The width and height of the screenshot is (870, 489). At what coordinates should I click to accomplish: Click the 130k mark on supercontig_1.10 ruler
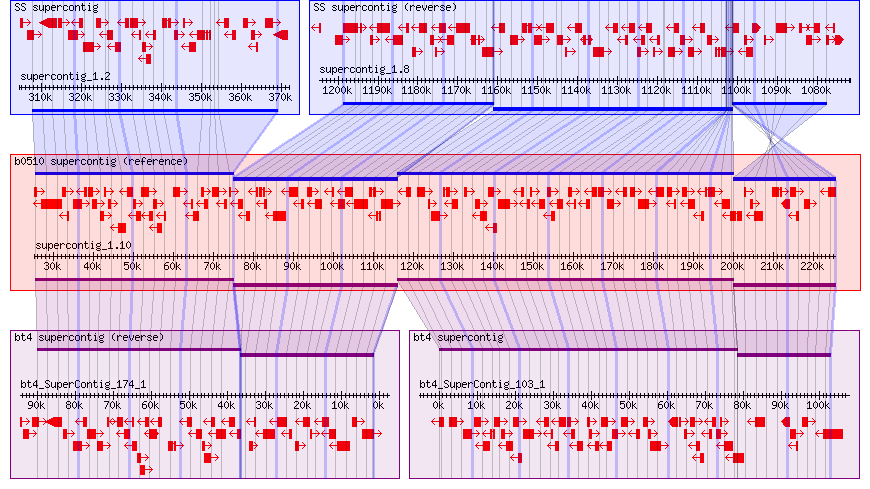[452, 266]
